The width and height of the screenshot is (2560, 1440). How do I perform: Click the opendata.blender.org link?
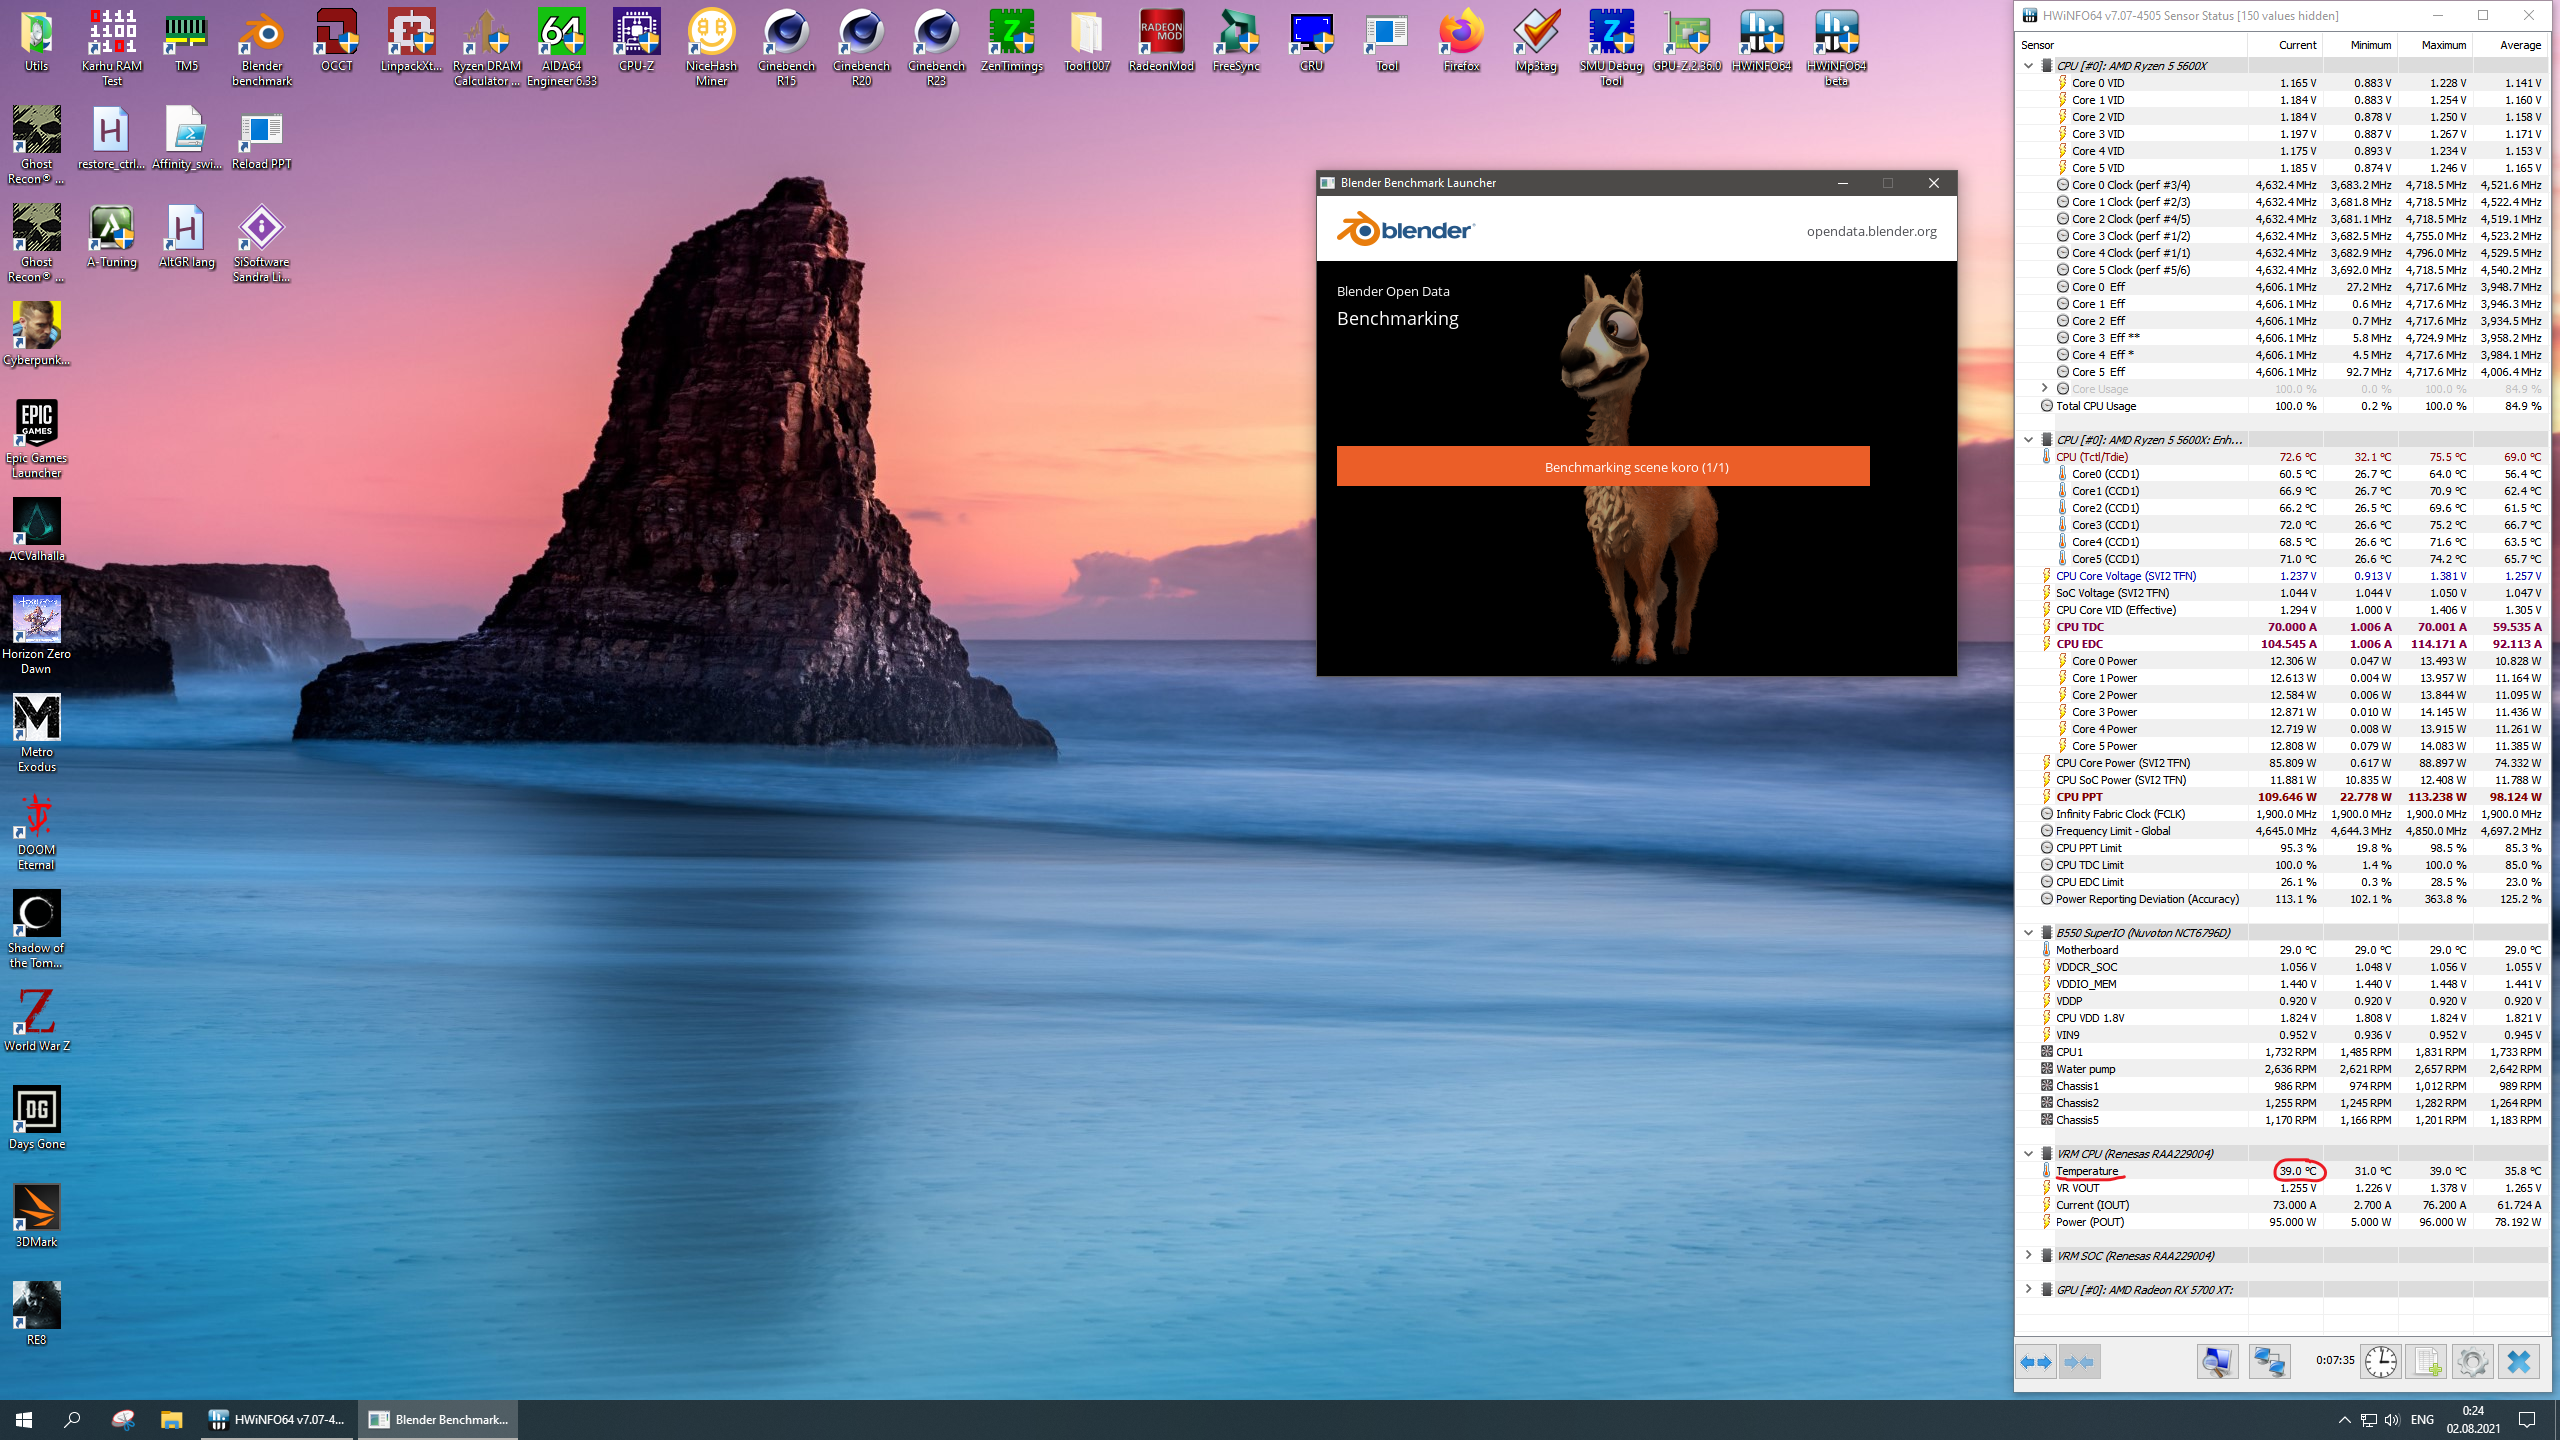[x=1871, y=231]
